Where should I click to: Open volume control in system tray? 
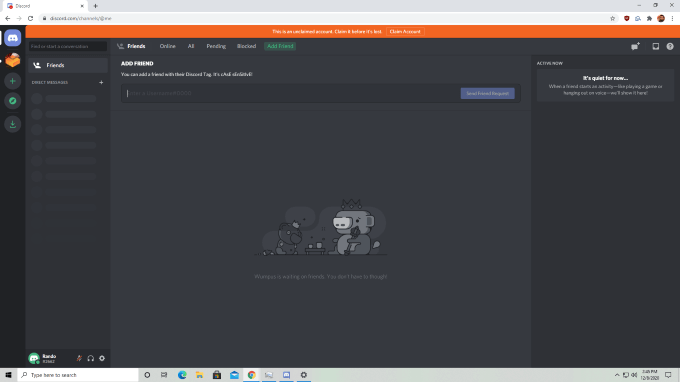pos(634,375)
